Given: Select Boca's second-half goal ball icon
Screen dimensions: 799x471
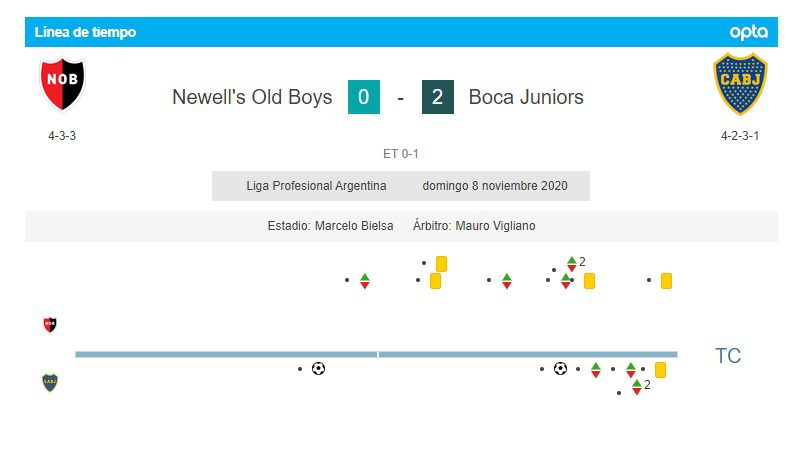Looking at the screenshot, I should pyautogui.click(x=560, y=369).
